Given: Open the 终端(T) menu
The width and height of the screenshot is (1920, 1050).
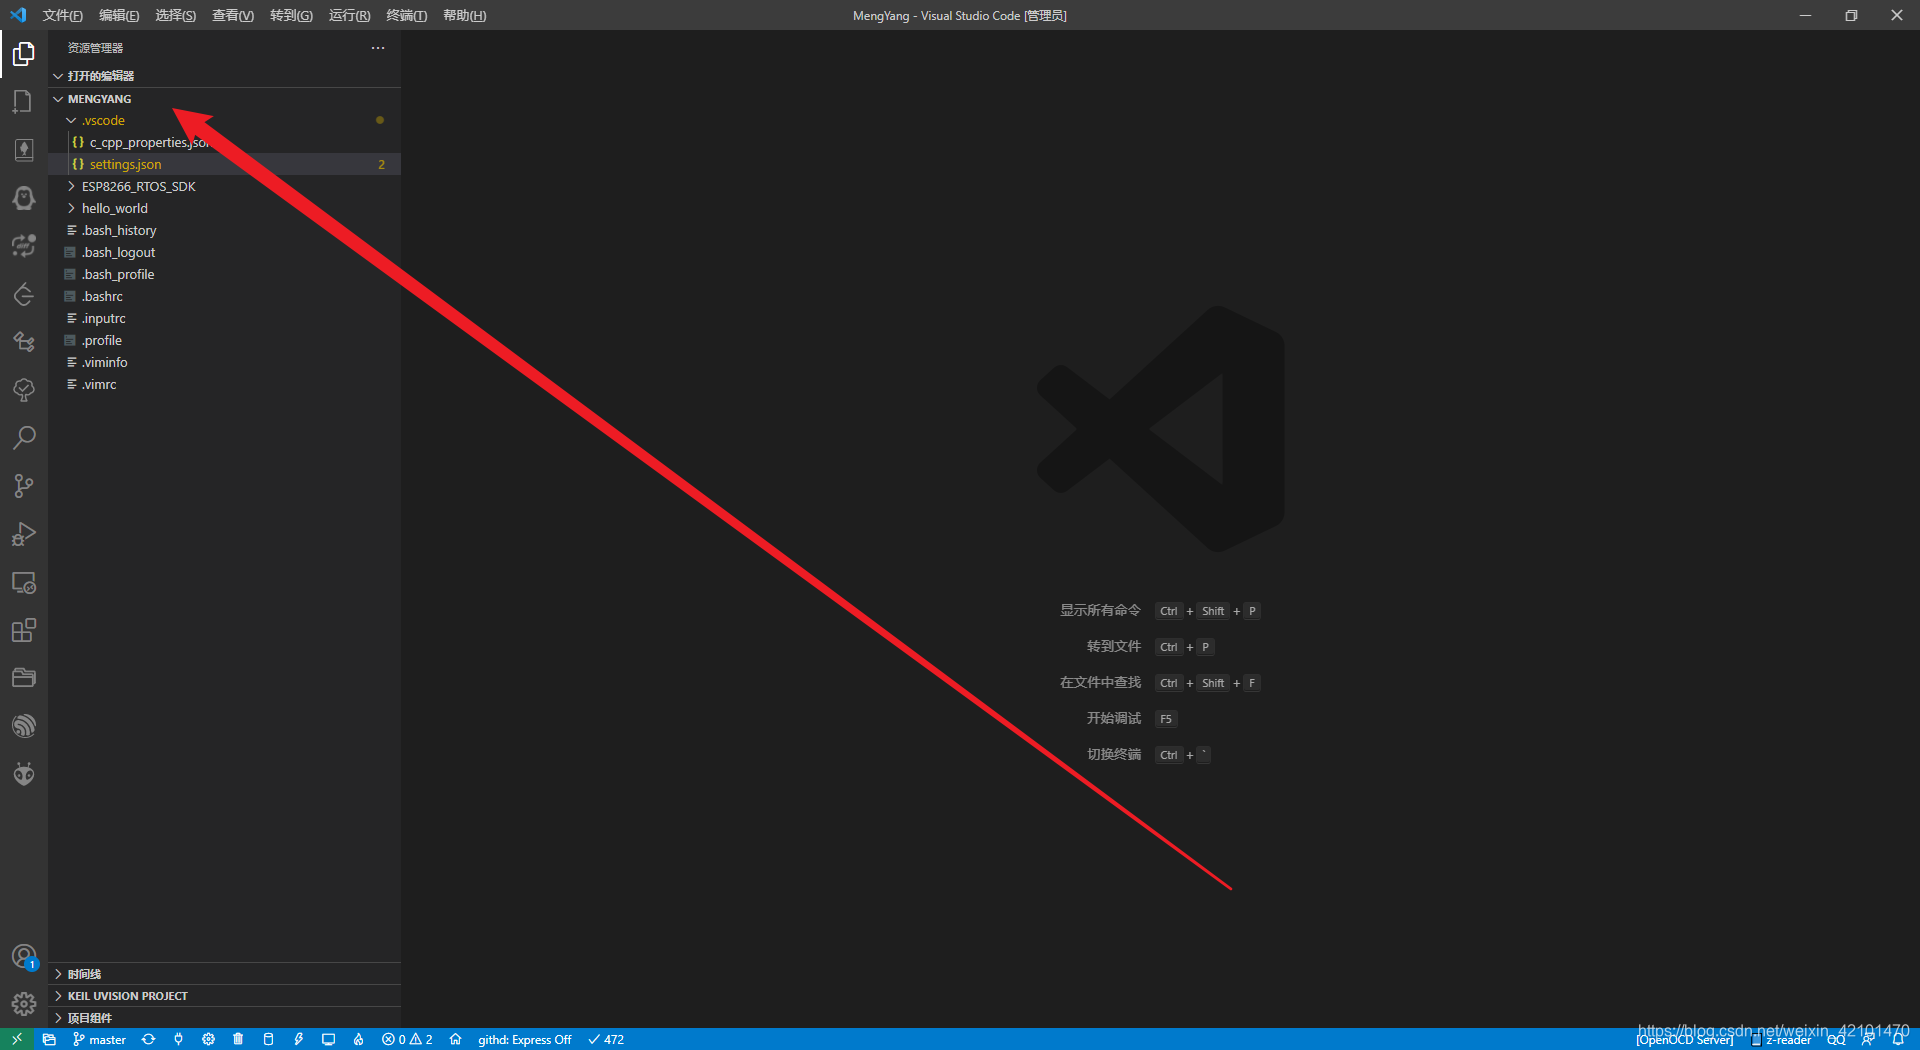Looking at the screenshot, I should (407, 15).
